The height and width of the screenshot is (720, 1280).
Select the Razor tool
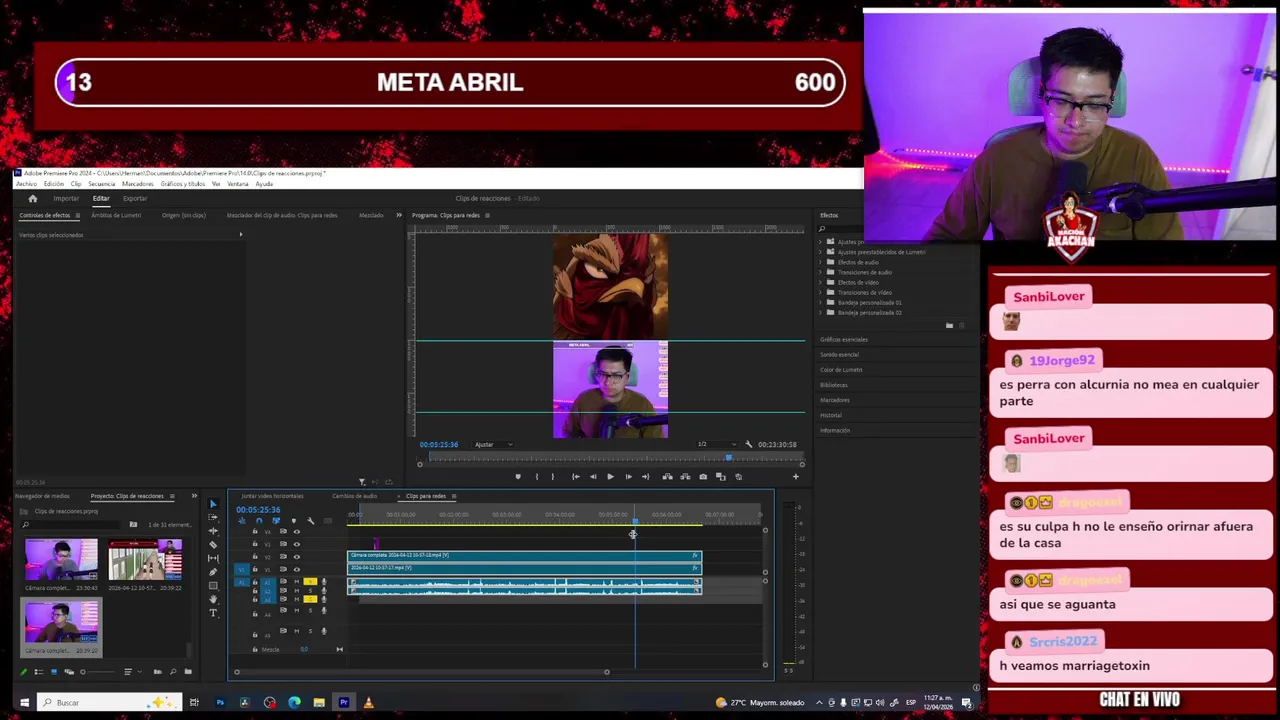[x=213, y=544]
